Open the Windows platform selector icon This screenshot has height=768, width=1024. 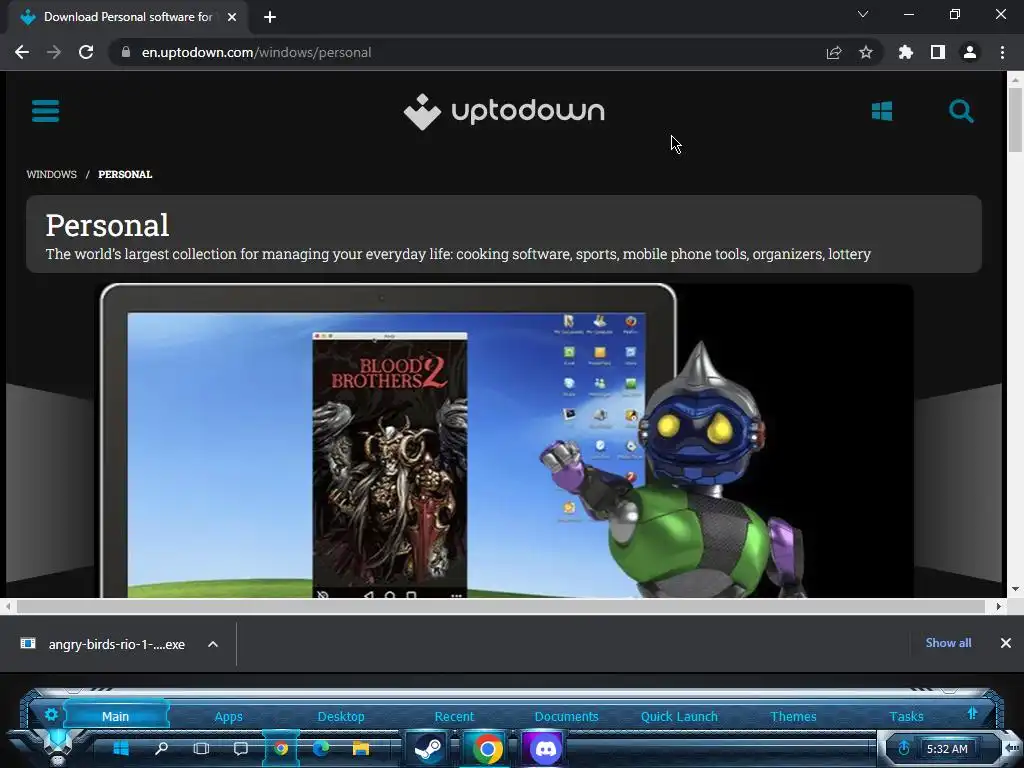882,111
